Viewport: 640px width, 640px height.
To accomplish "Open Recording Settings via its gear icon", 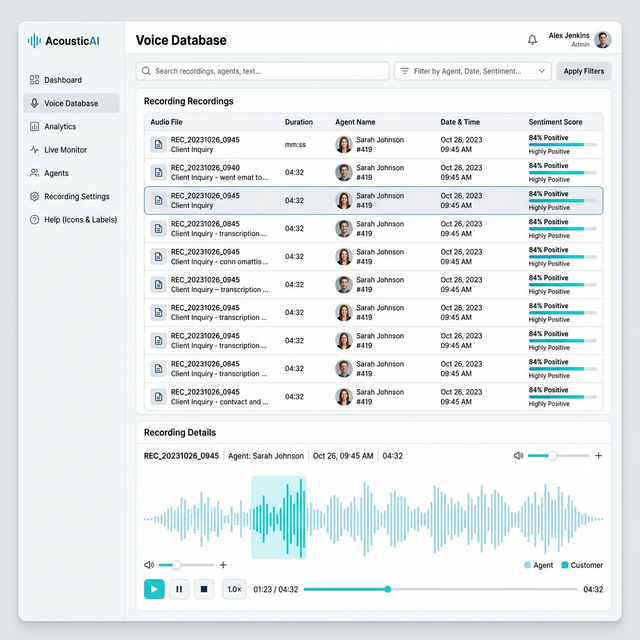I will (x=34, y=197).
